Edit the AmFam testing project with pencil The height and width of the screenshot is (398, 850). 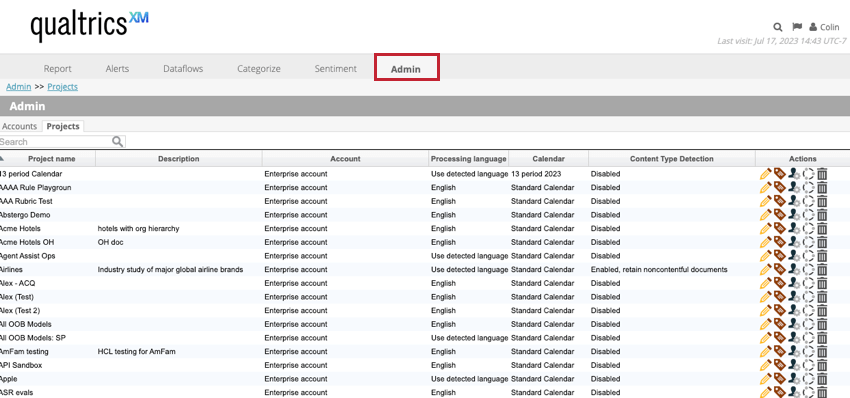coord(765,351)
